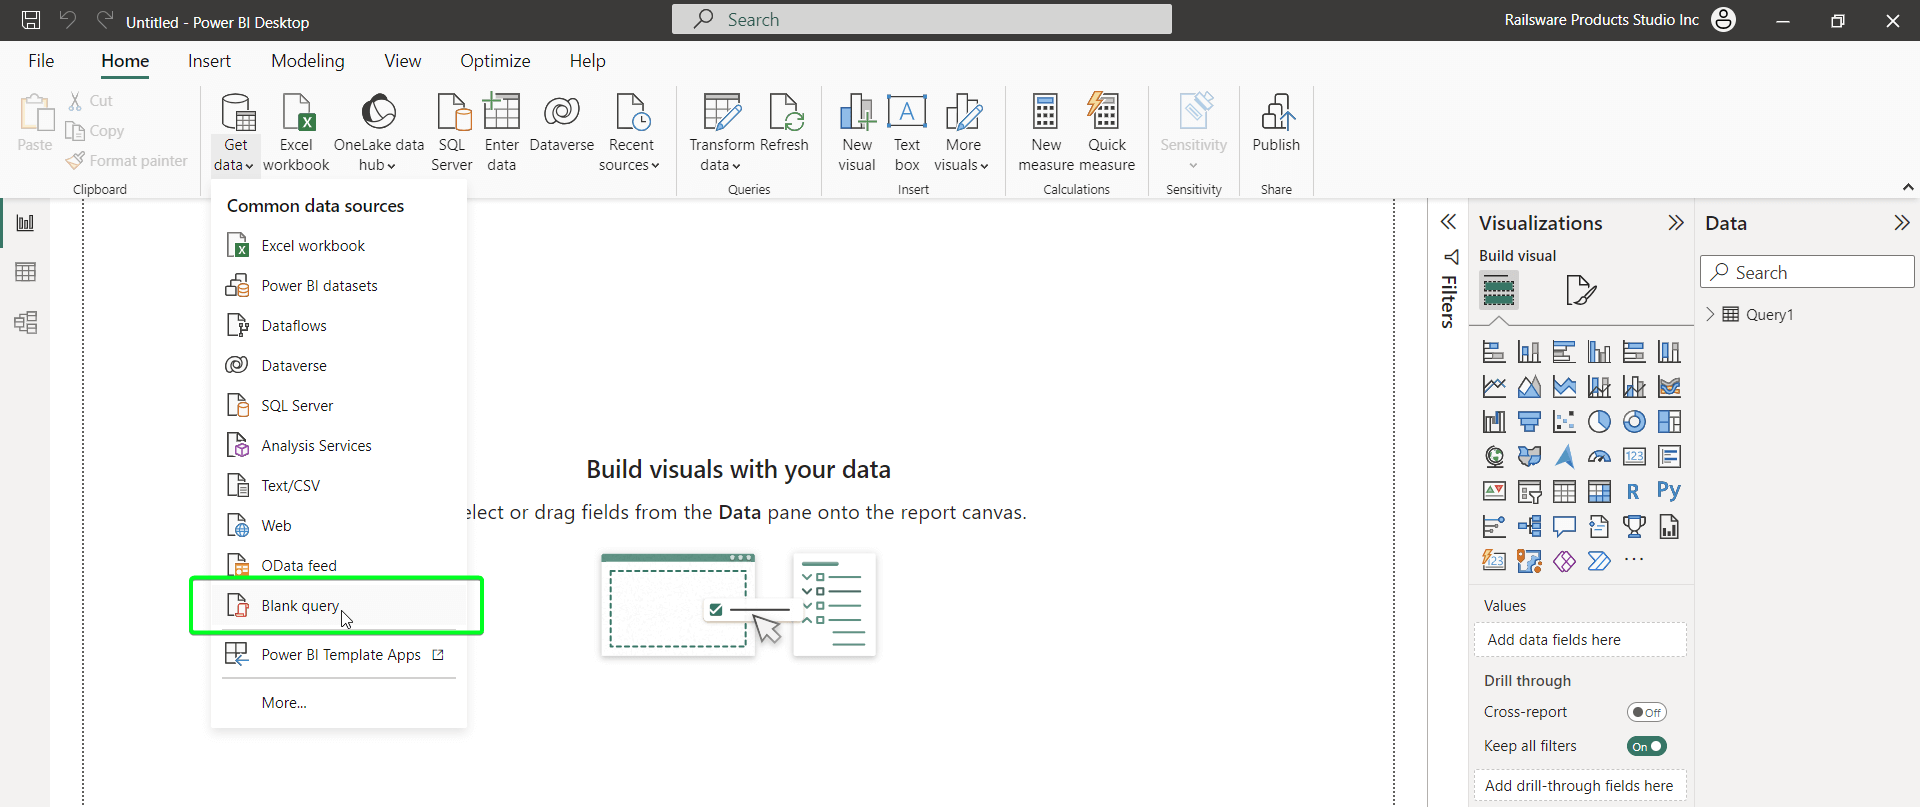
Task: Select the Donut chart visualization
Action: click(x=1634, y=422)
